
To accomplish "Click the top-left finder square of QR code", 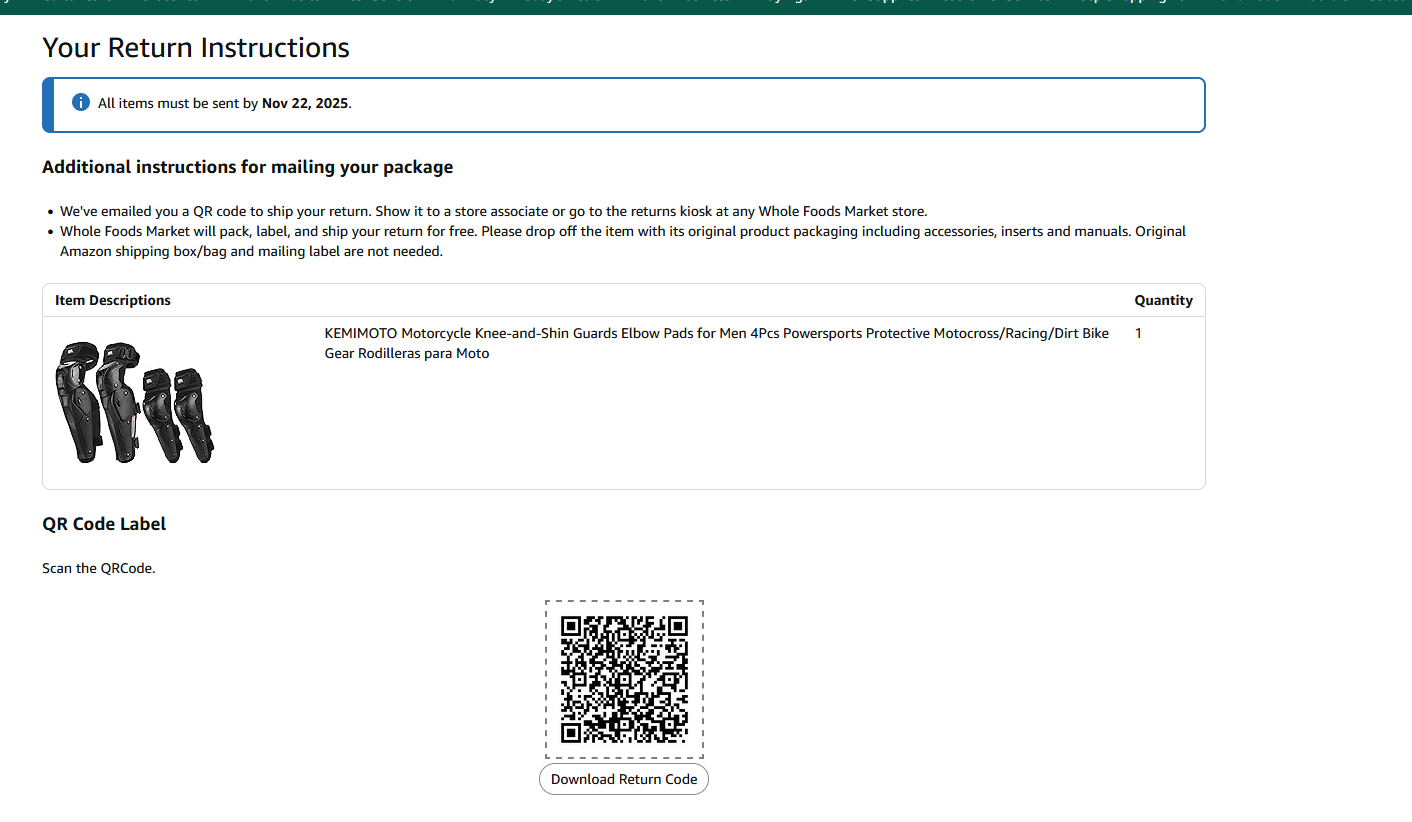I will coord(571,627).
